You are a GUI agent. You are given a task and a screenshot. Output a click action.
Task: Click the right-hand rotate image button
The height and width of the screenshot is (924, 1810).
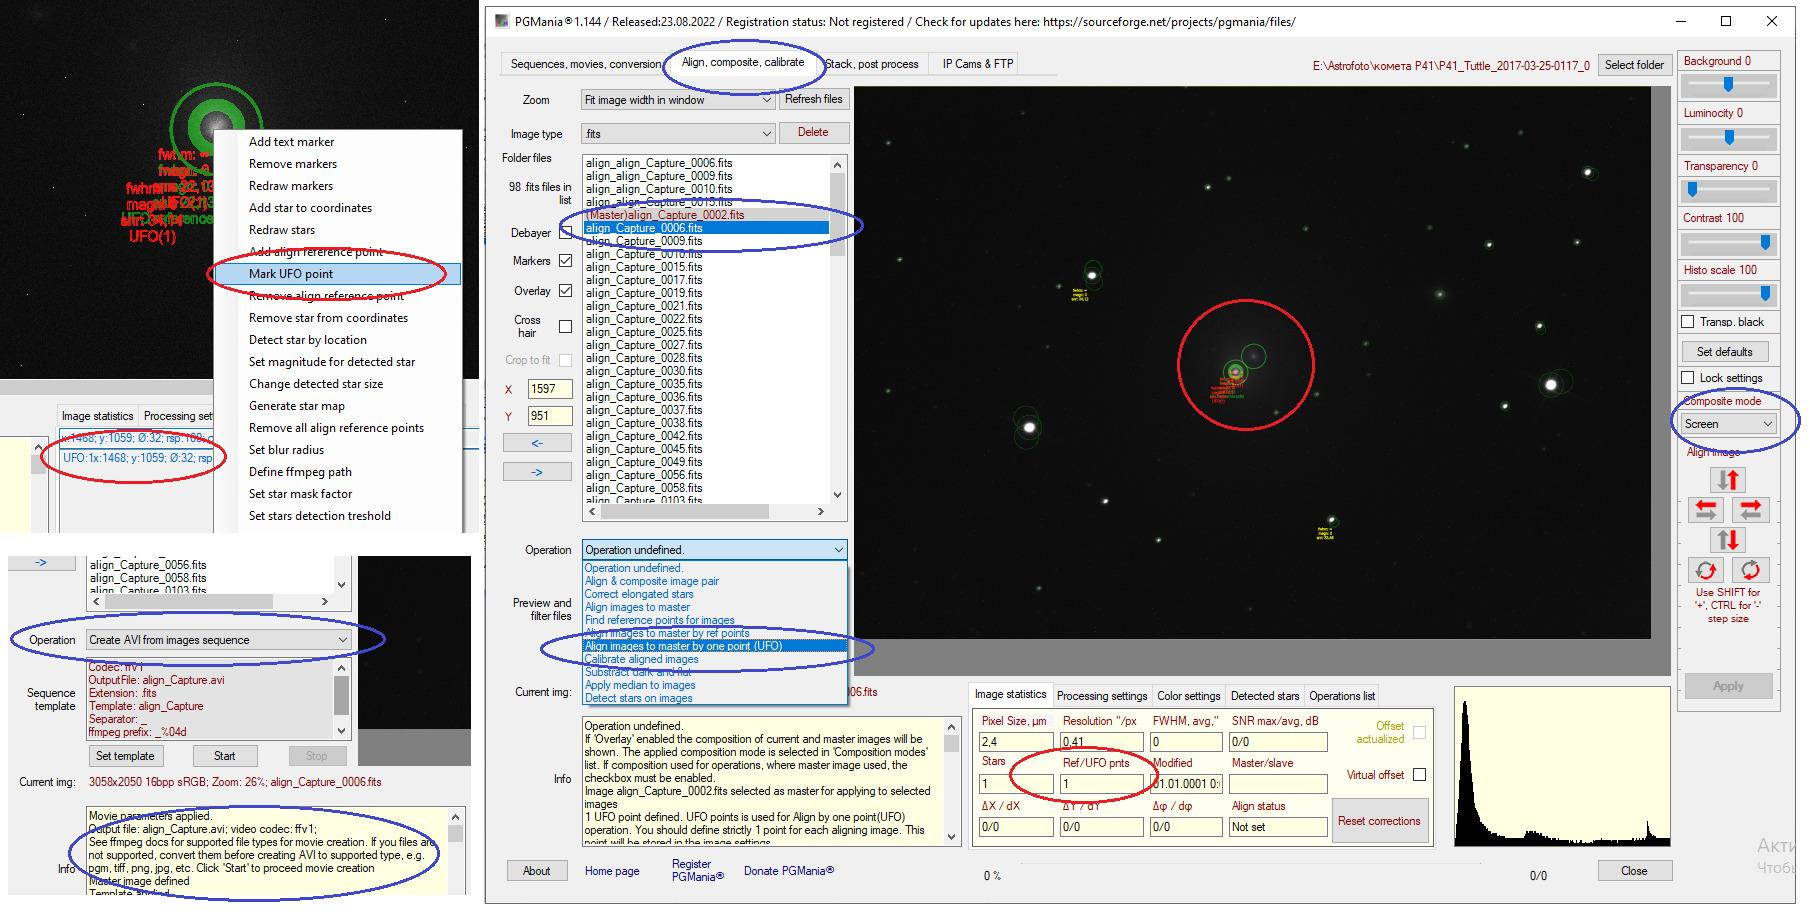1750,570
